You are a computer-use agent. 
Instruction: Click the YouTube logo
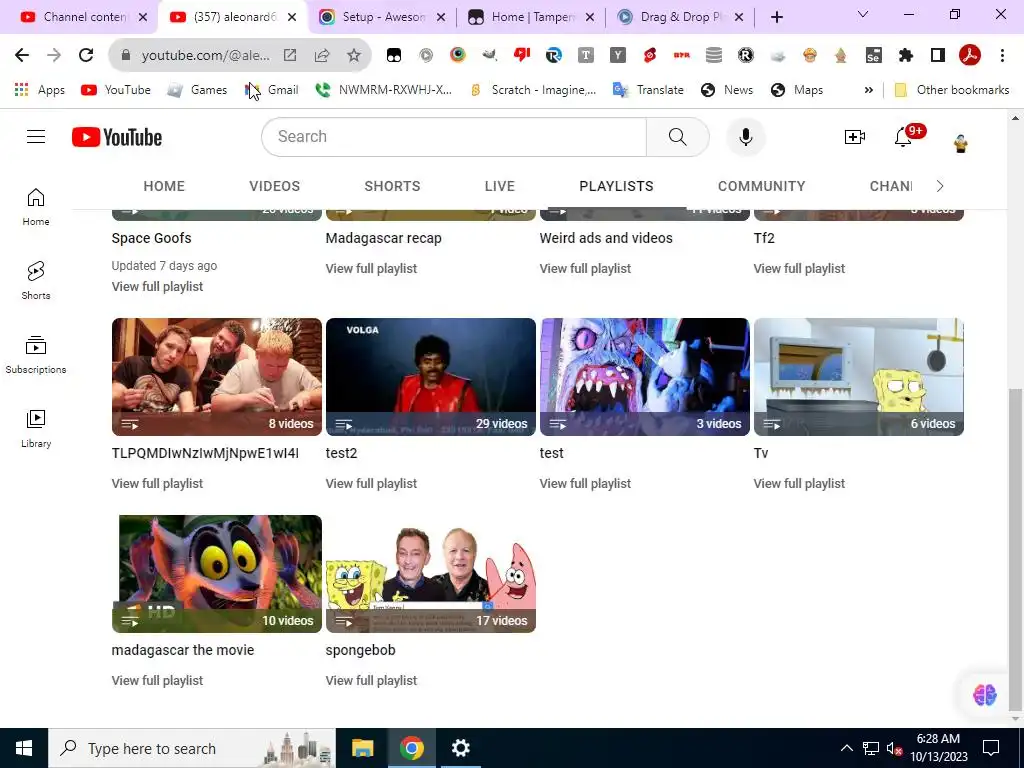click(117, 137)
